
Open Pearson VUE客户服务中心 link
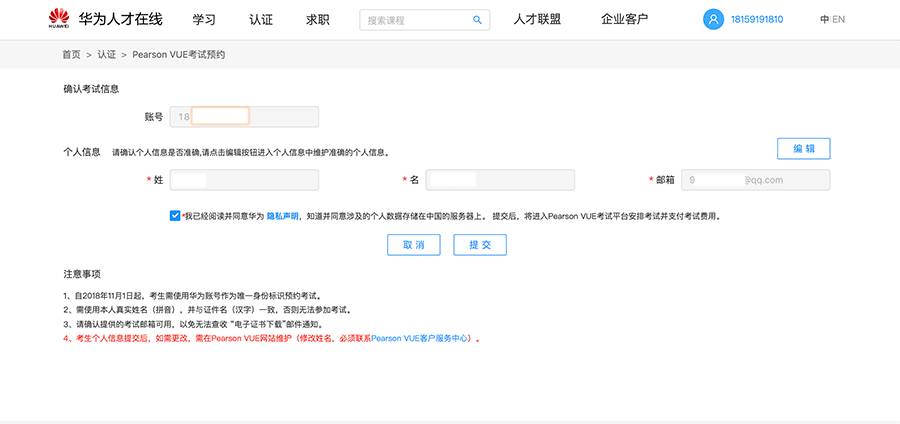[x=422, y=339]
